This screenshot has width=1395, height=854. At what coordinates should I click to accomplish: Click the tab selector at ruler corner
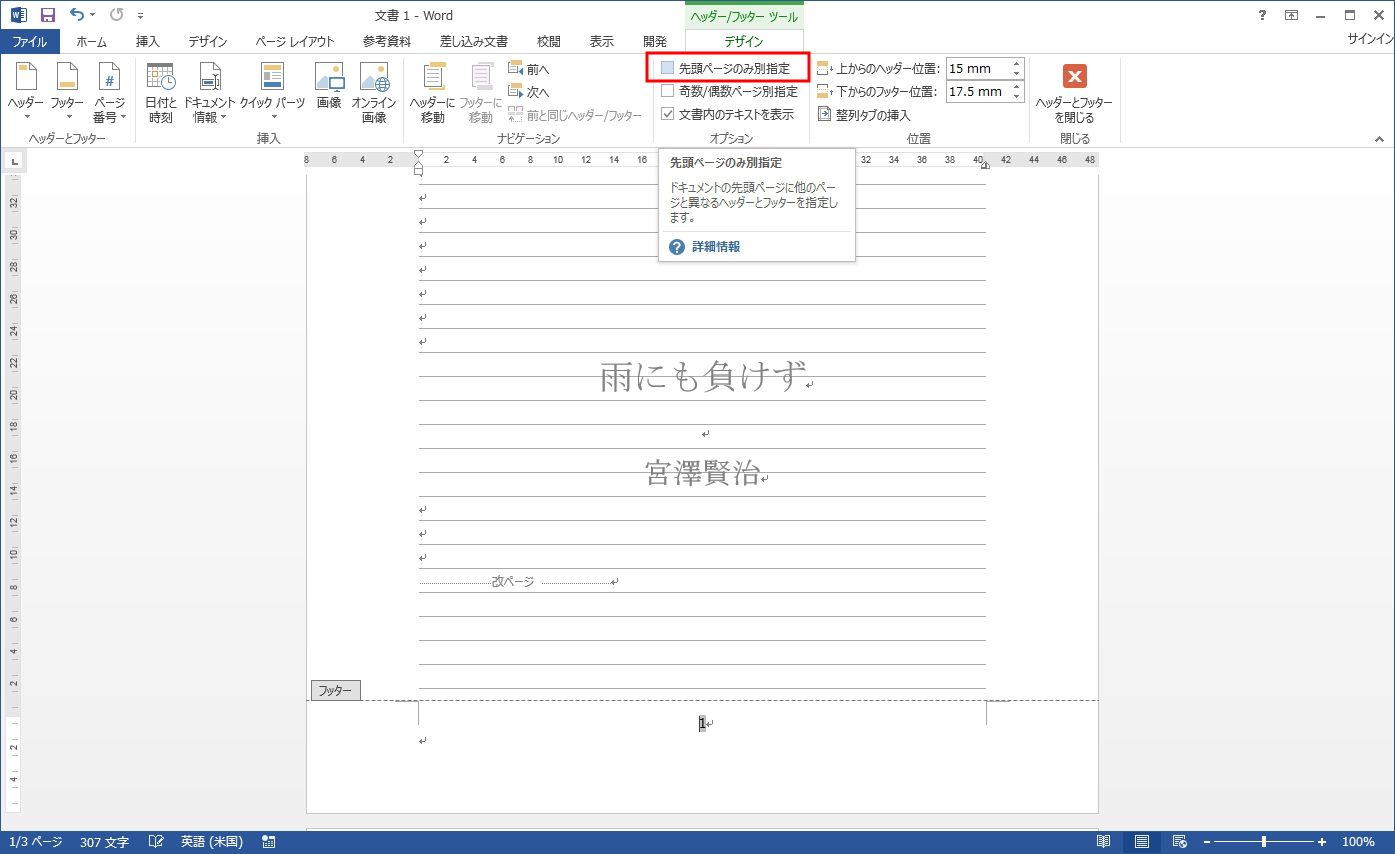[x=15, y=162]
